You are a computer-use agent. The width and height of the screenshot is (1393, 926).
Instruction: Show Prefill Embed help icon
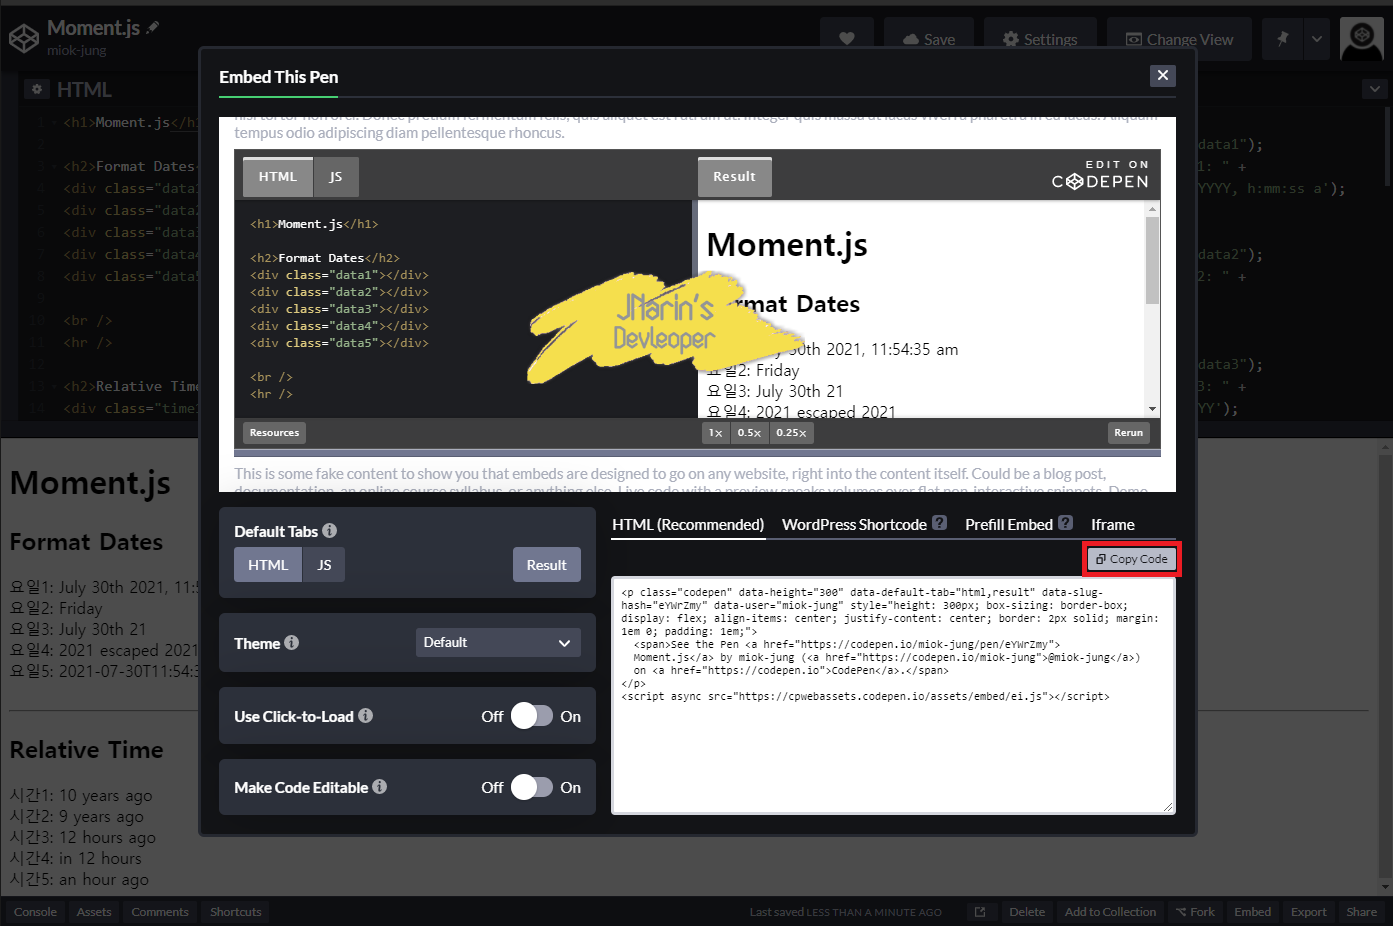pyautogui.click(x=1065, y=523)
